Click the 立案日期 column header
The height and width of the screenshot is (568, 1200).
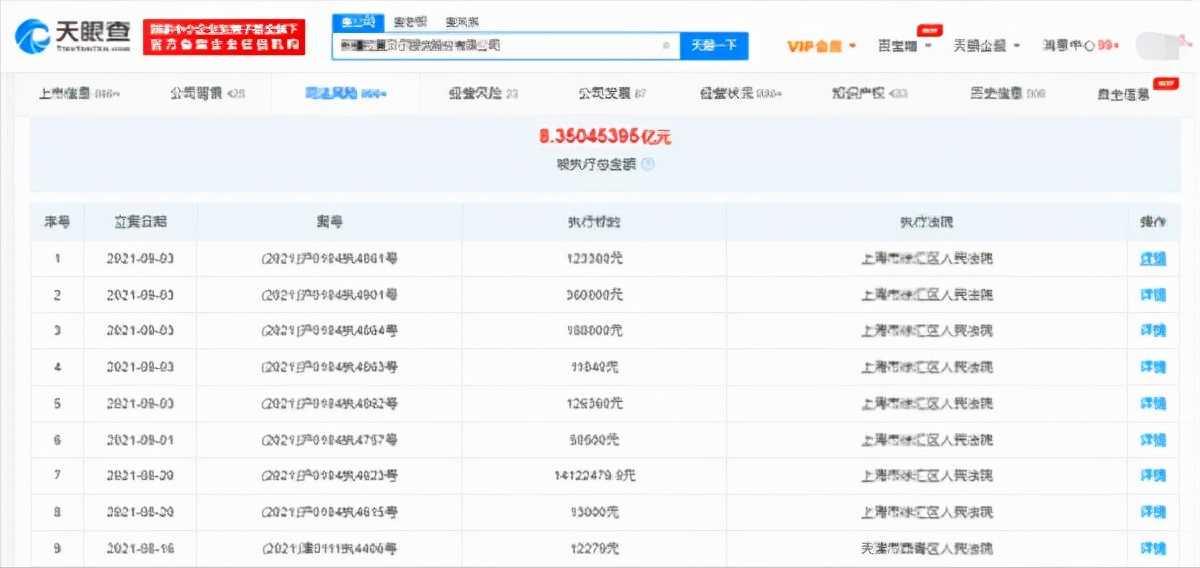pyautogui.click(x=140, y=222)
